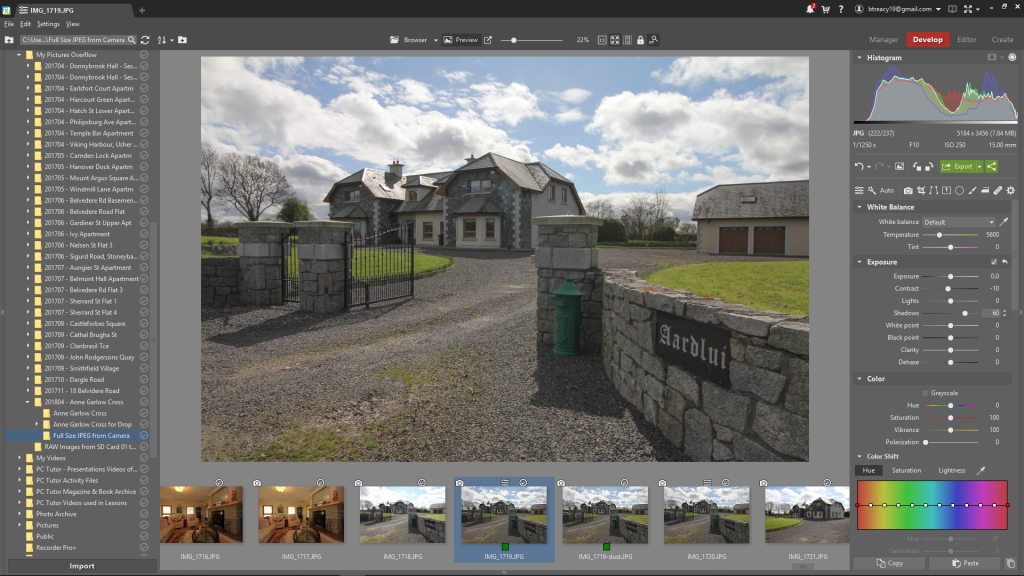Adjust the Shadows slider handle
Screen dimensions: 1024x576
click(x=965, y=313)
